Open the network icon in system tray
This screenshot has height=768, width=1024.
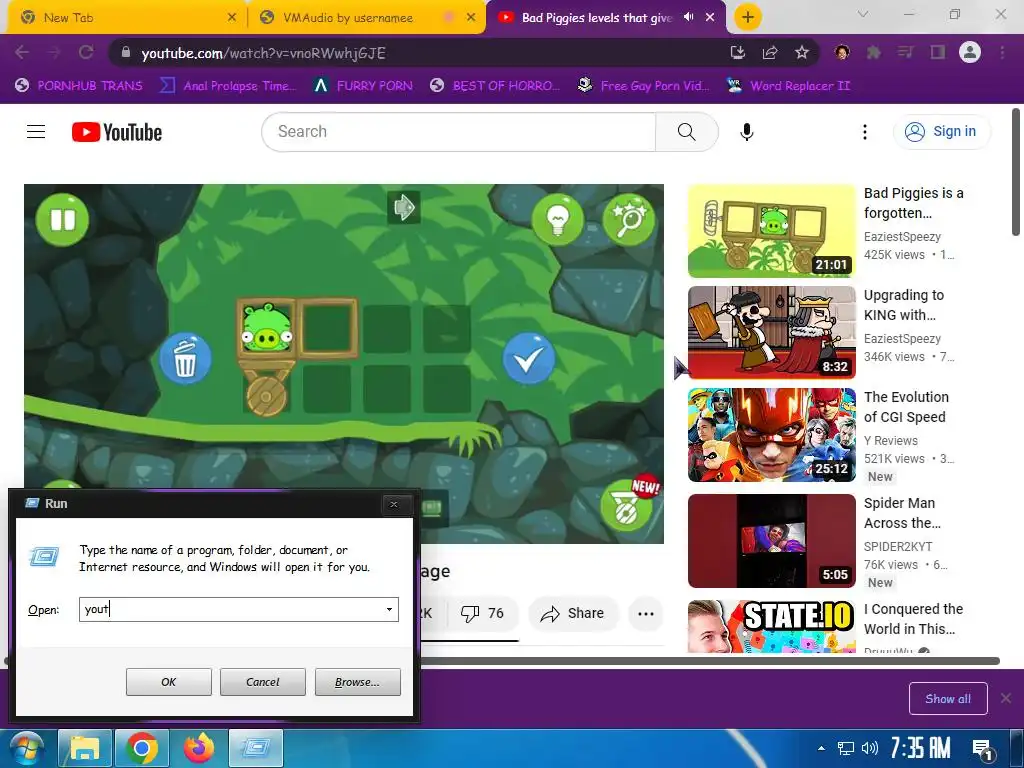coord(846,748)
